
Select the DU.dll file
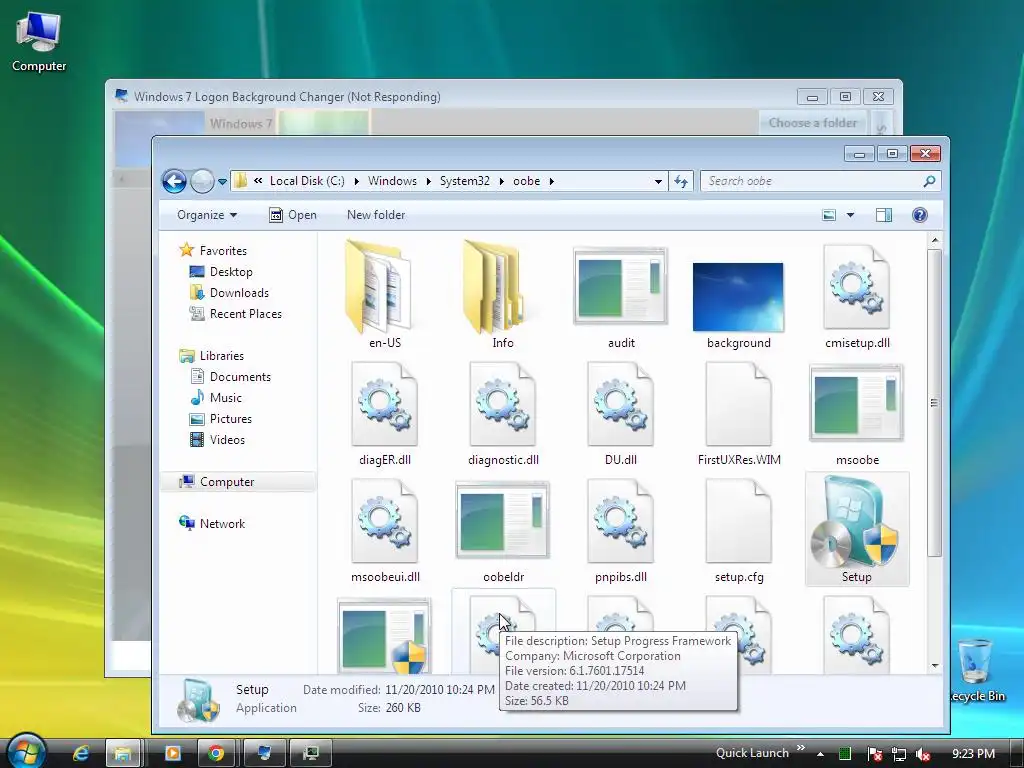pos(620,413)
